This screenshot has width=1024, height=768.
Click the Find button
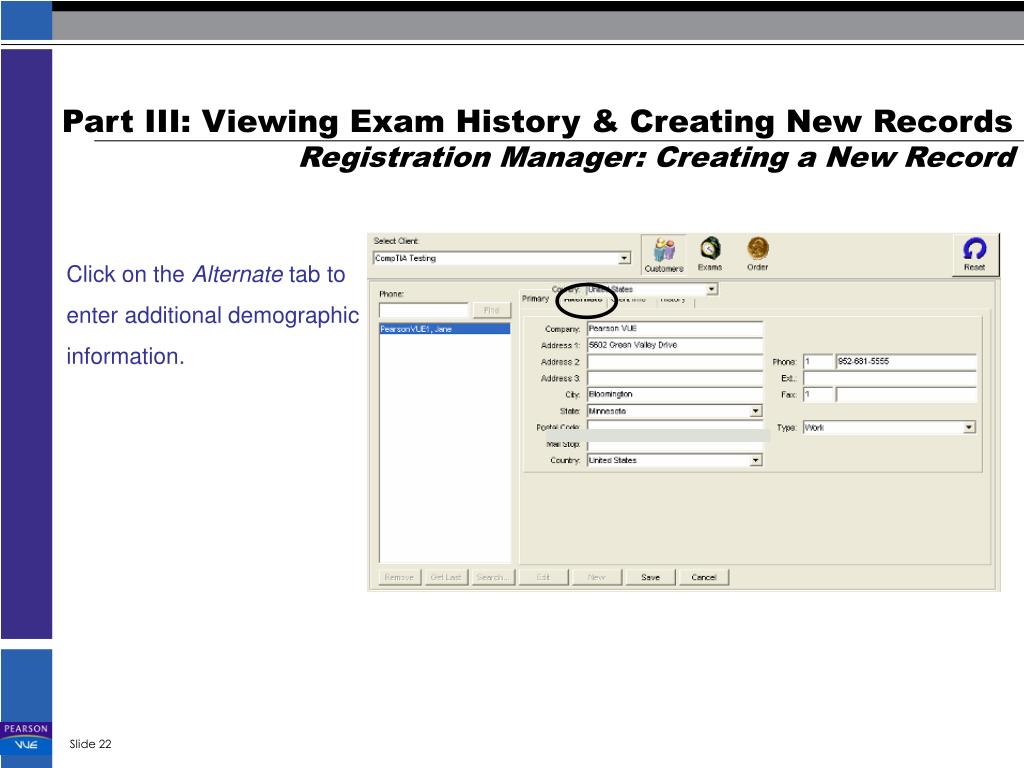tap(492, 310)
